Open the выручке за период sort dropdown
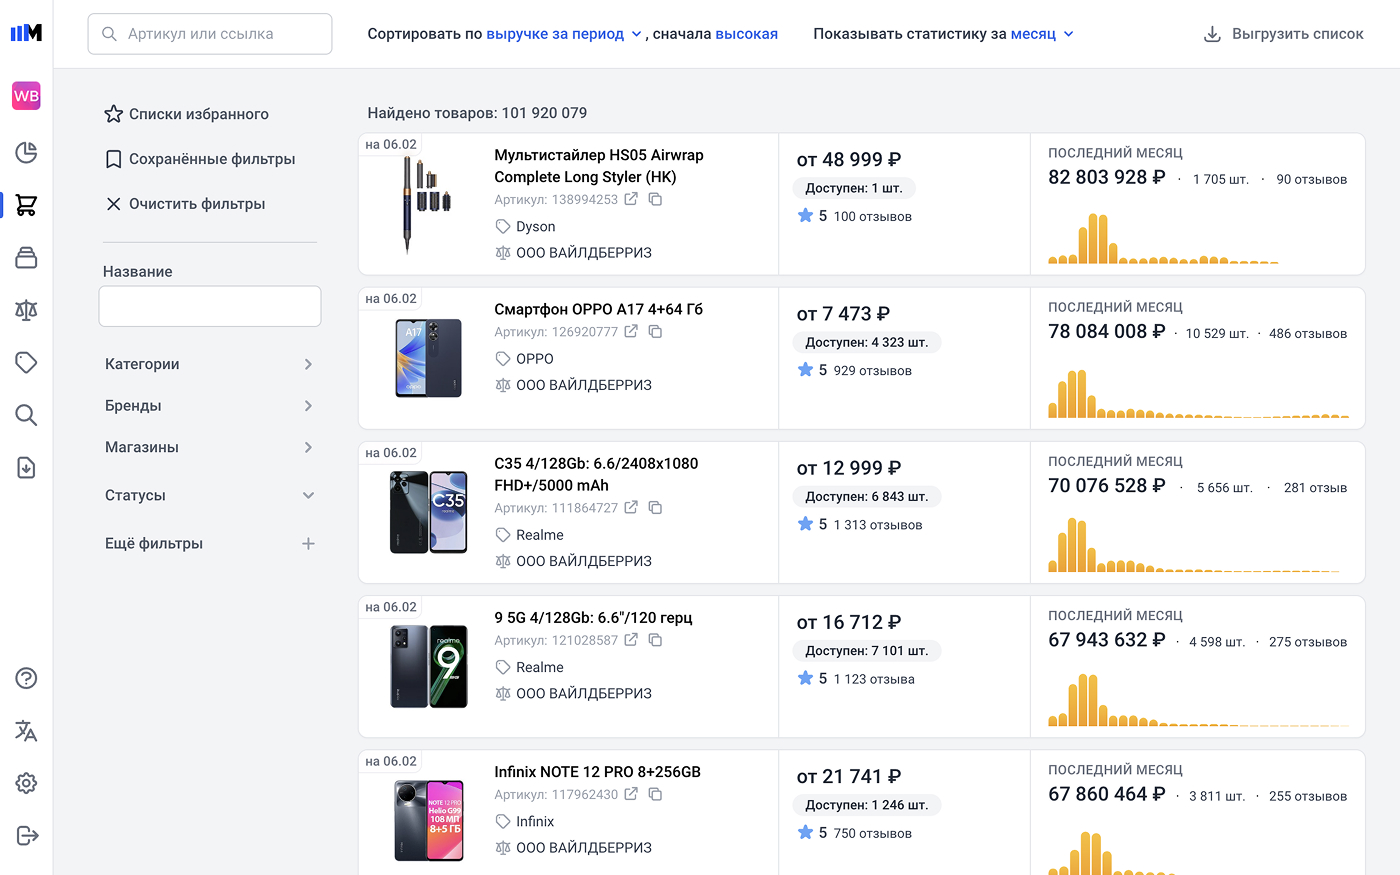 click(564, 34)
